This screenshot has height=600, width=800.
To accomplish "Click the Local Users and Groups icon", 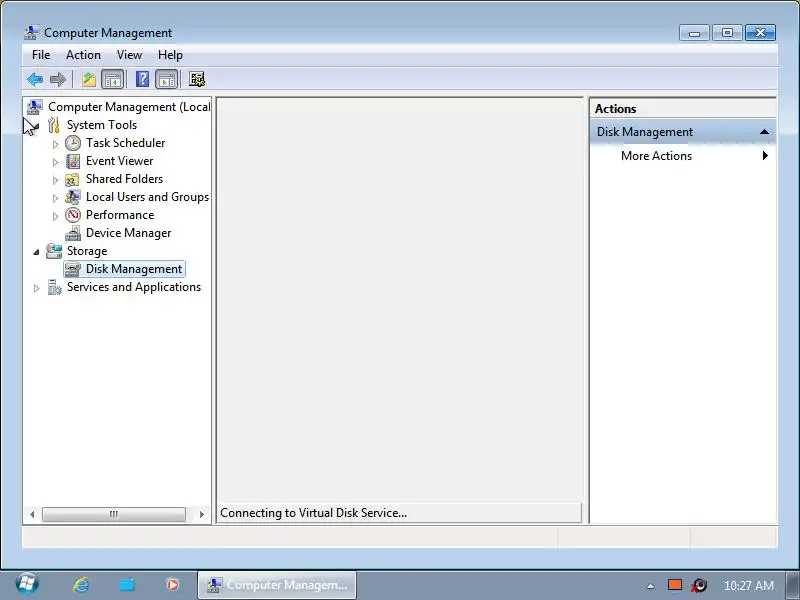I will tap(73, 197).
